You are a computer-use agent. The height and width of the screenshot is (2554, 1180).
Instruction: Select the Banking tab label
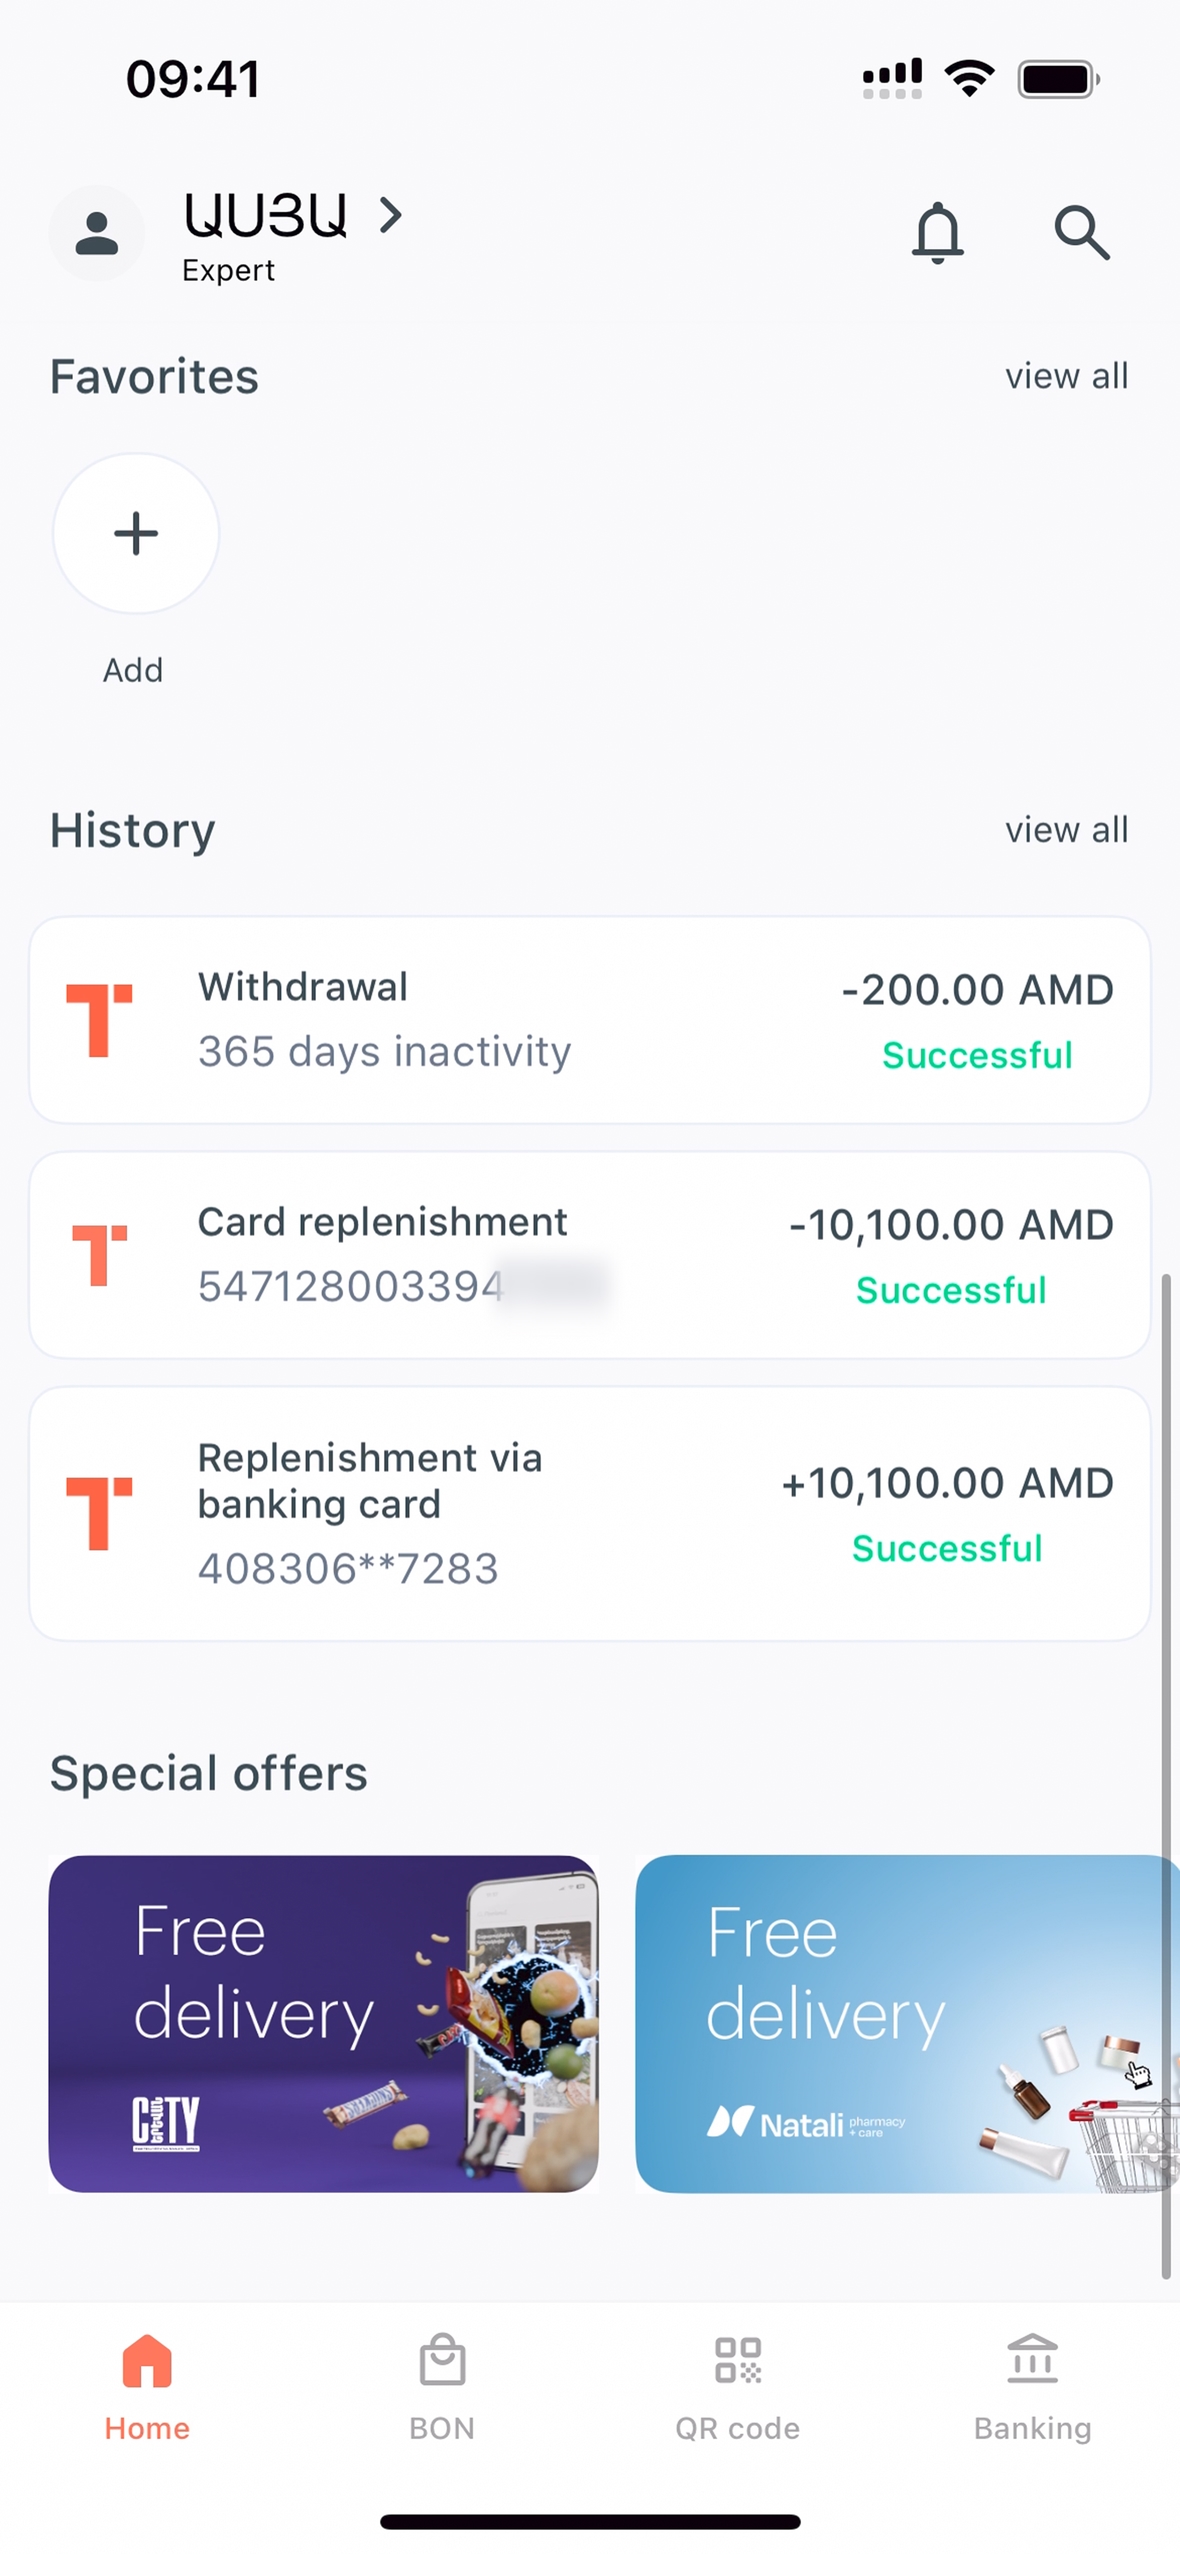click(1032, 2428)
